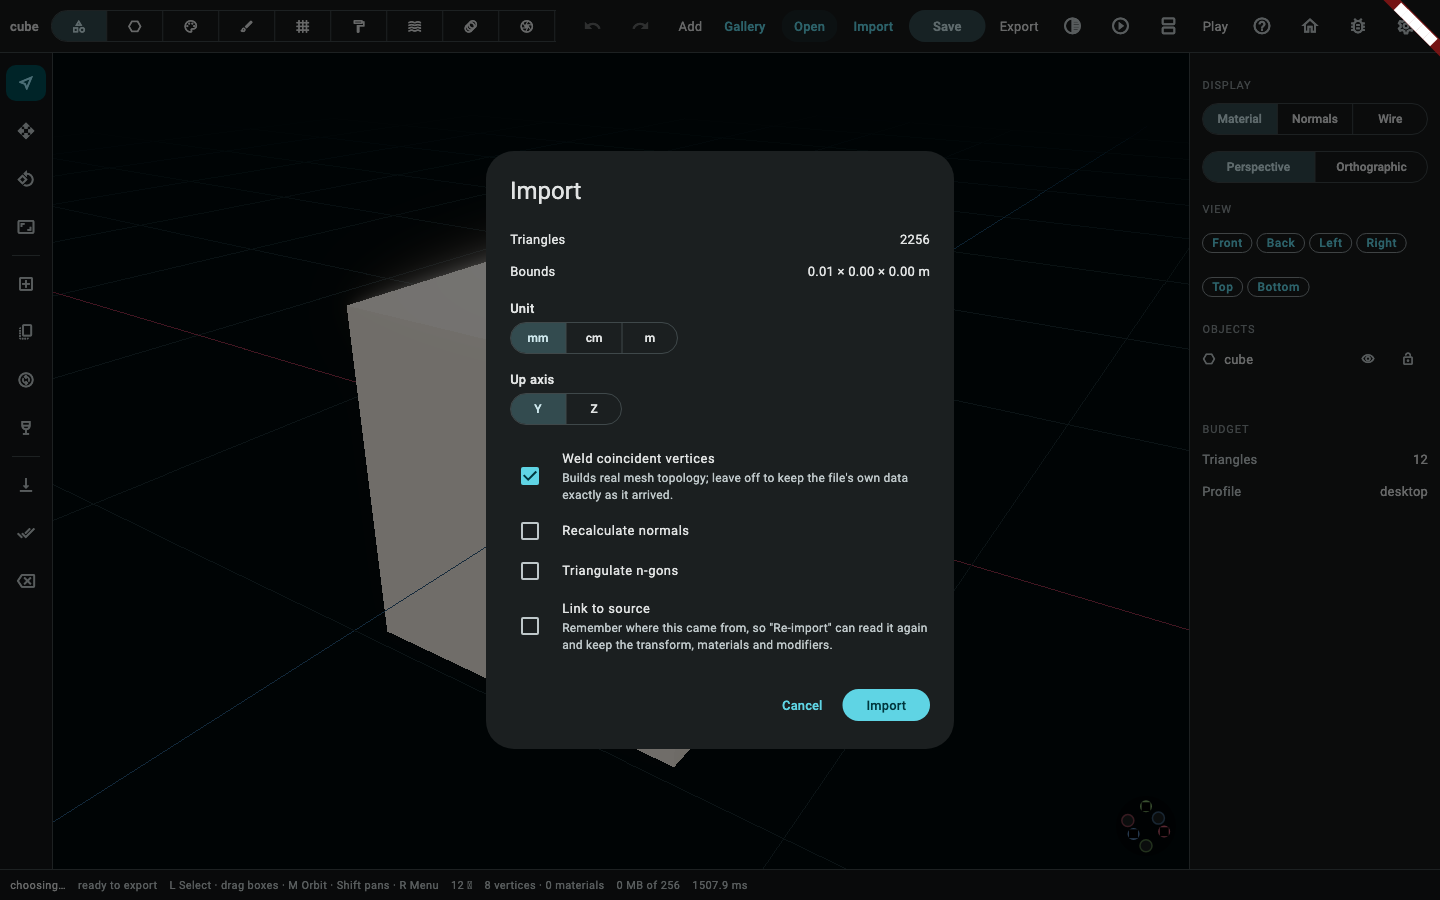Image resolution: width=1440 pixels, height=900 pixels.
Task: Open the palette materials mode
Action: [191, 27]
